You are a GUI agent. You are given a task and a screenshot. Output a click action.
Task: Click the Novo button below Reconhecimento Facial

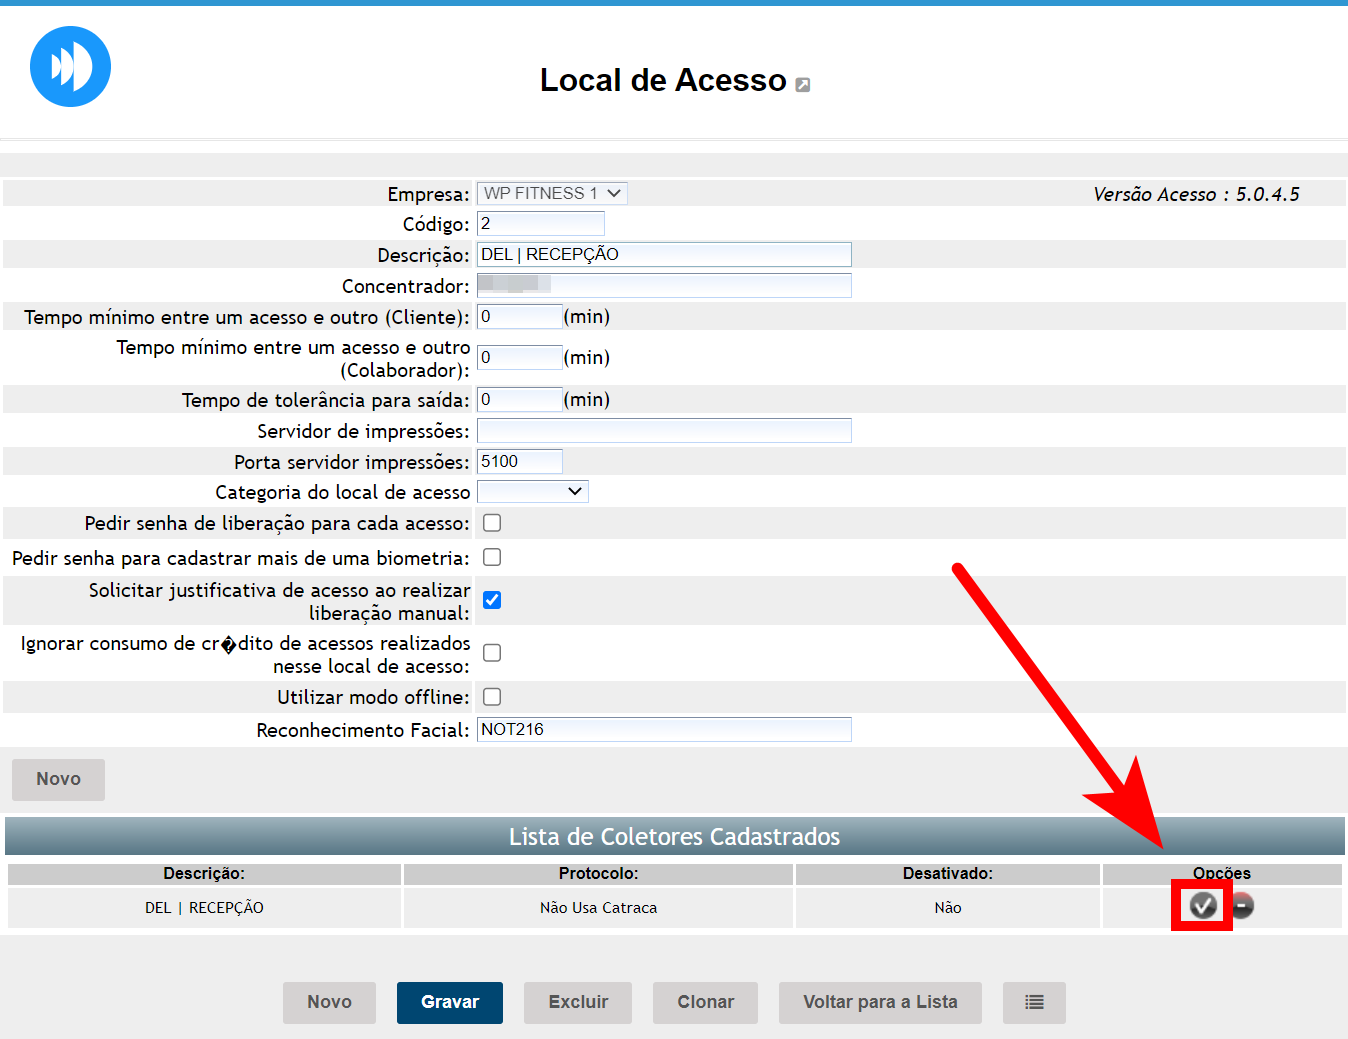click(x=58, y=779)
